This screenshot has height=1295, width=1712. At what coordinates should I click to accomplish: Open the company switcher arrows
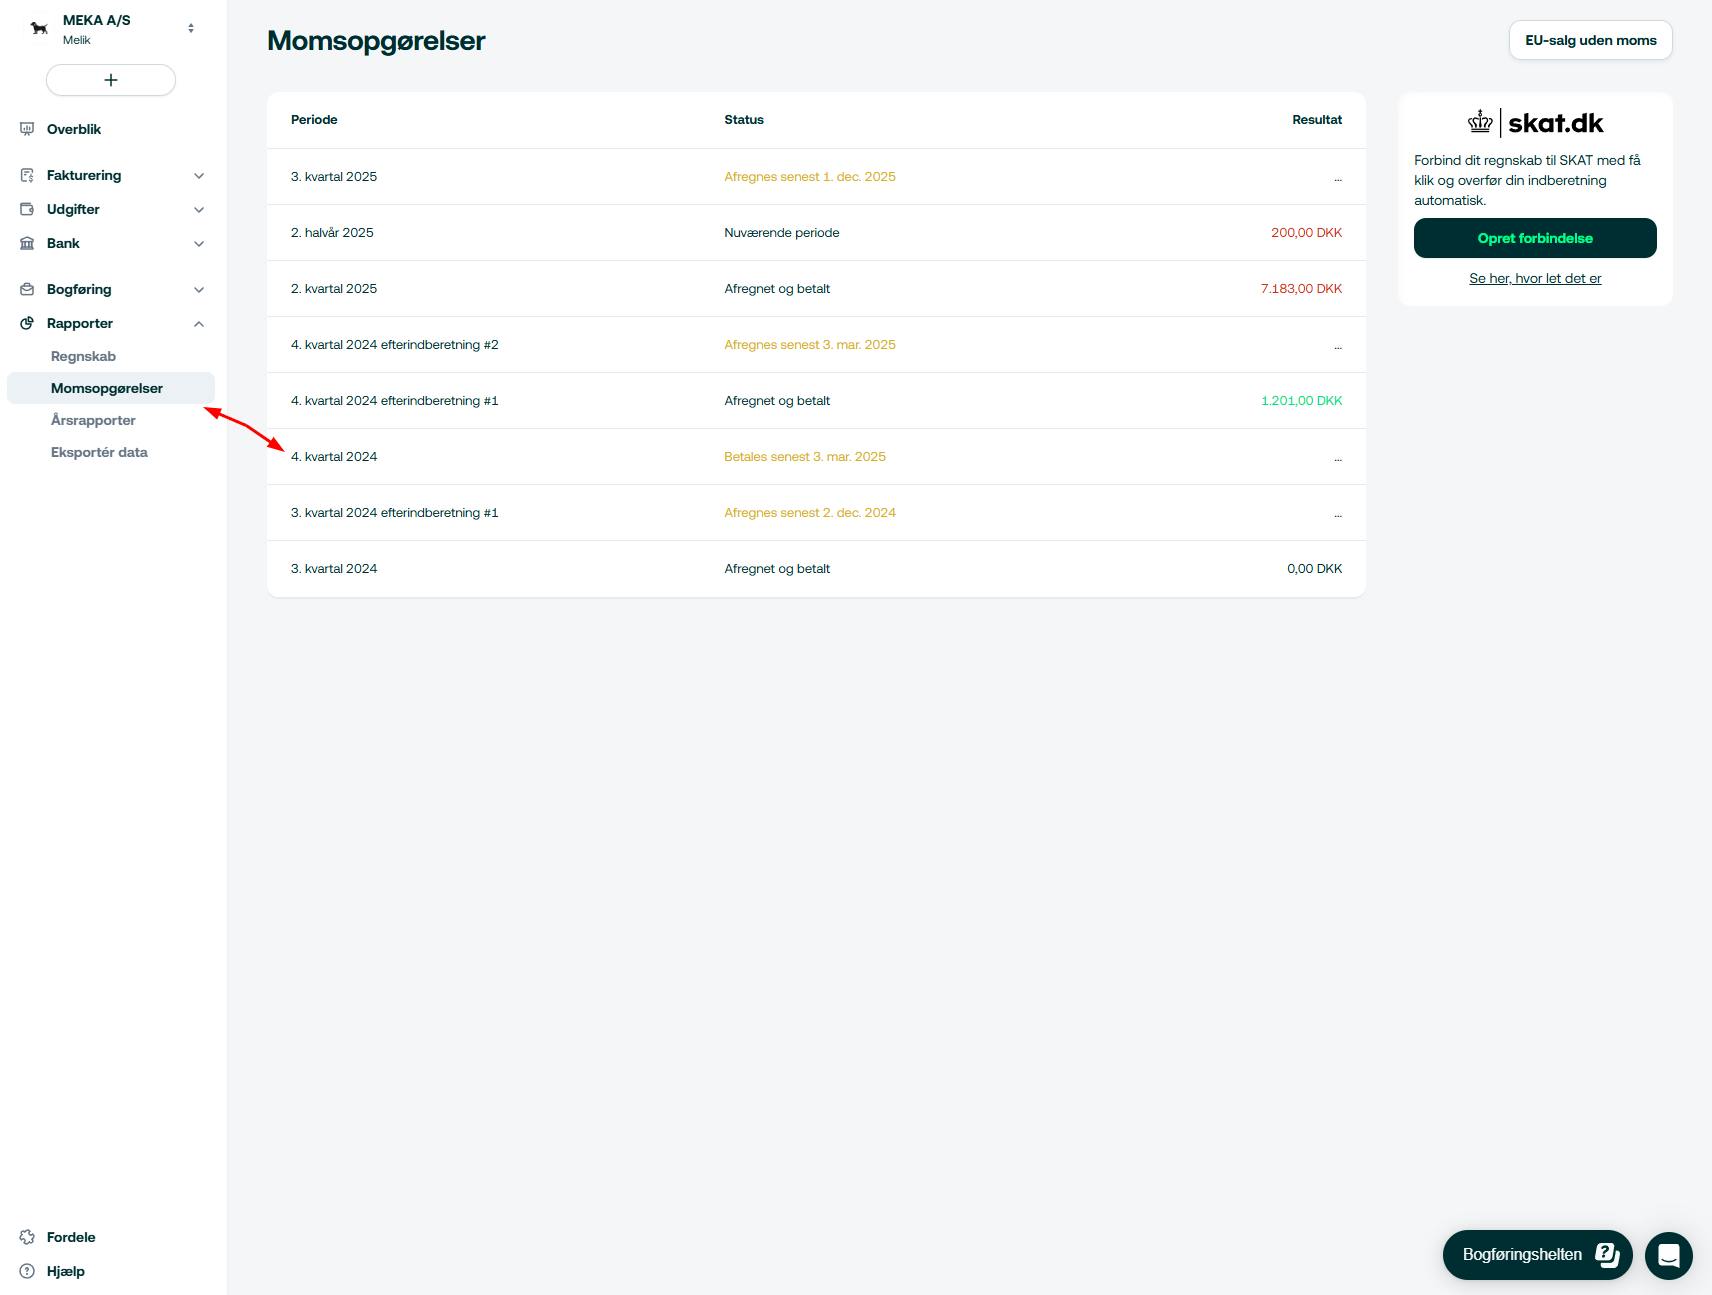tap(191, 28)
